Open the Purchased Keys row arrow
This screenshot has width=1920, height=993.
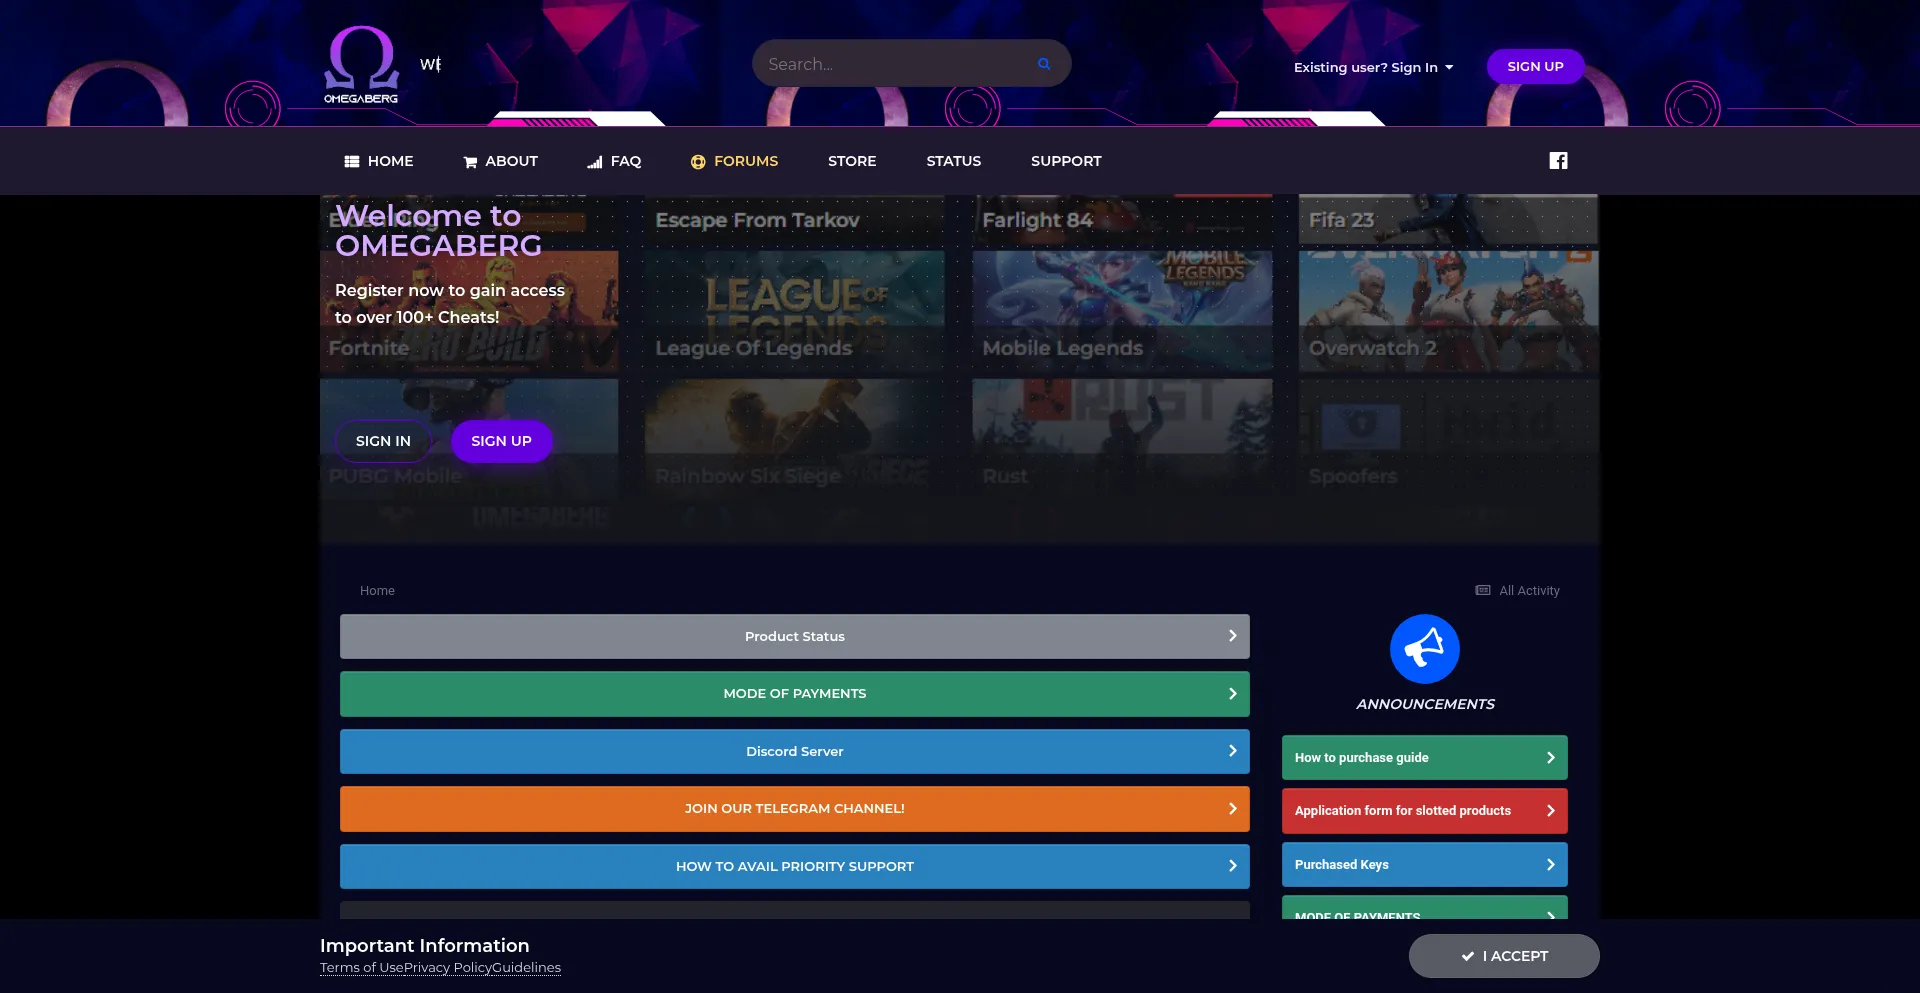coord(1550,865)
